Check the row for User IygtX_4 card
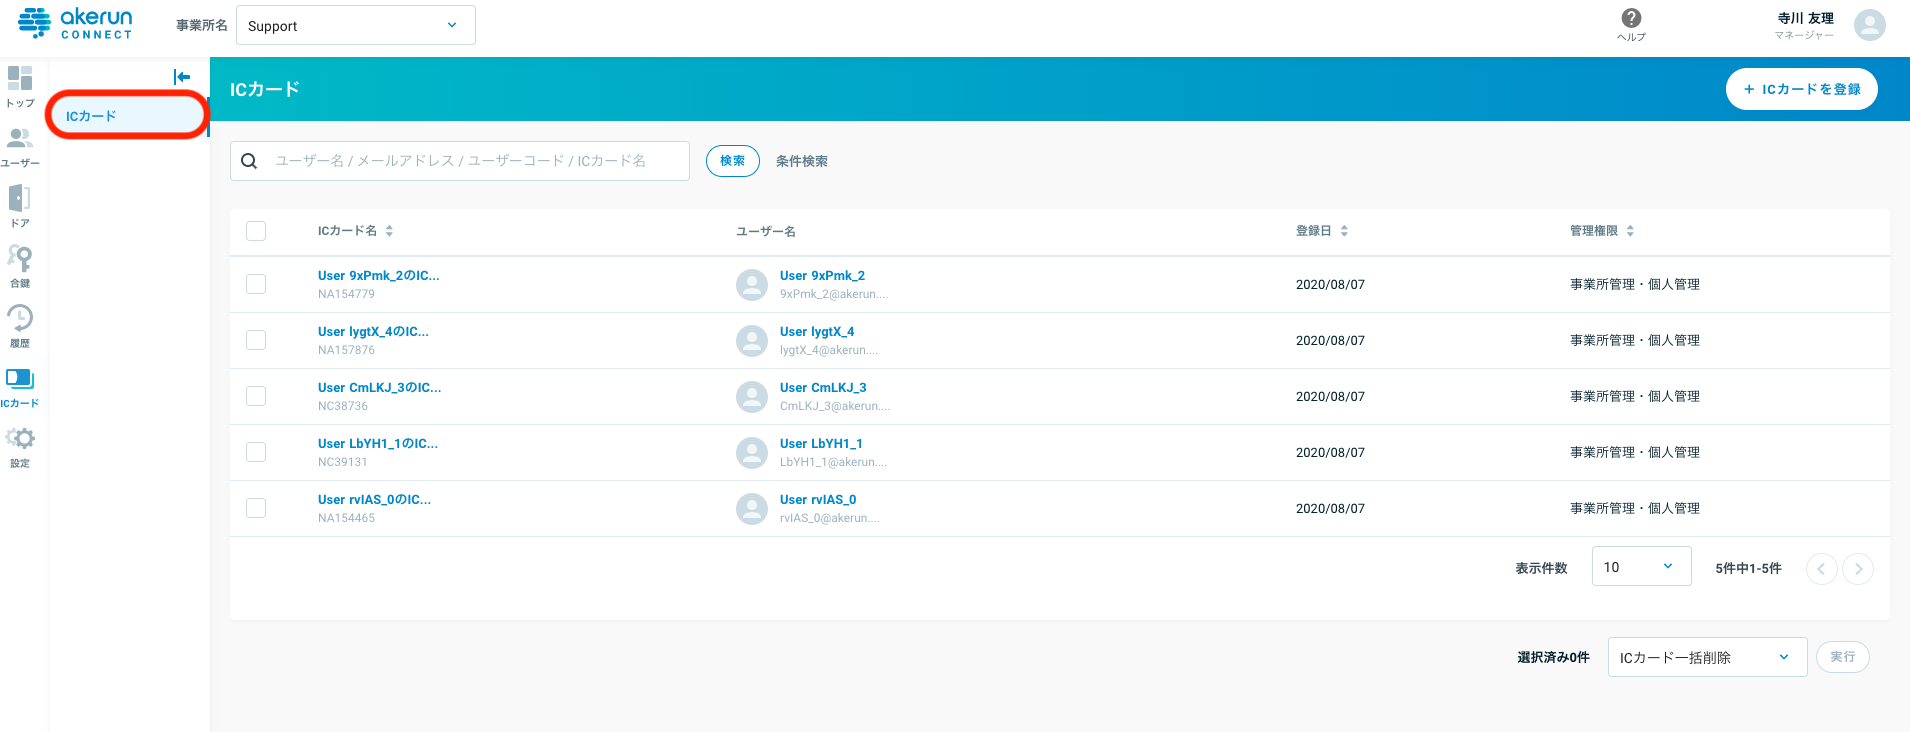This screenshot has height=732, width=1910. [x=256, y=340]
